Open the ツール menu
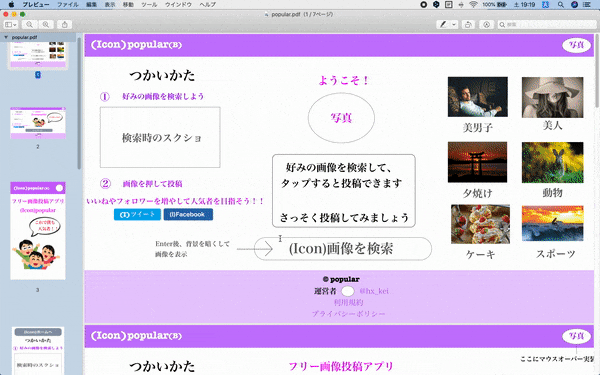Image resolution: width=600 pixels, height=375 pixels. (149, 5)
